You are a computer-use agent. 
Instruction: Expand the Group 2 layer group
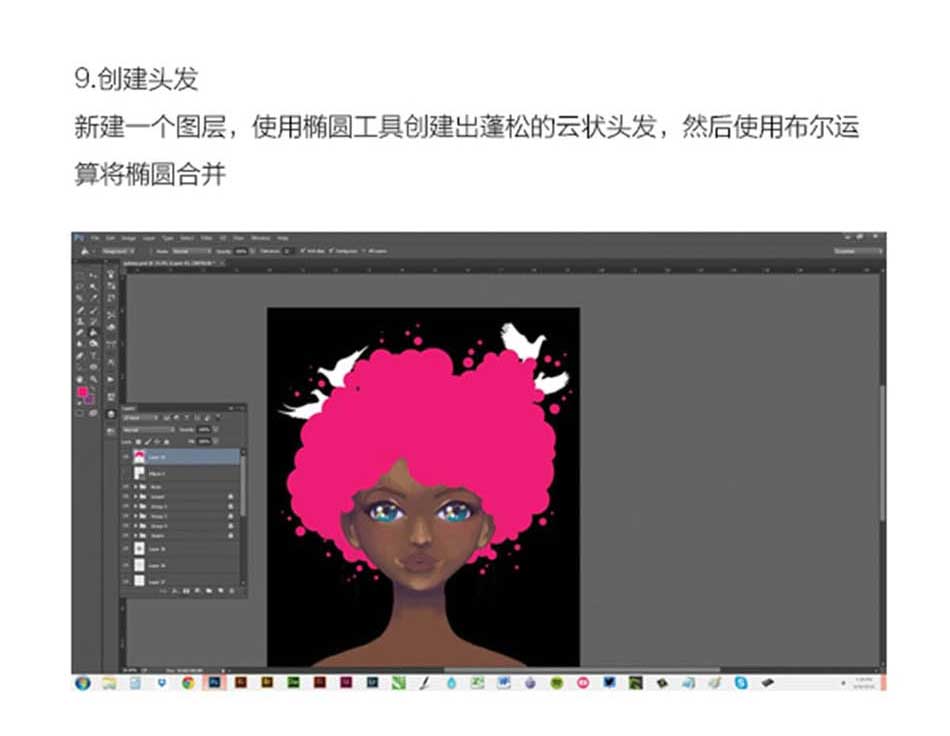[136, 515]
